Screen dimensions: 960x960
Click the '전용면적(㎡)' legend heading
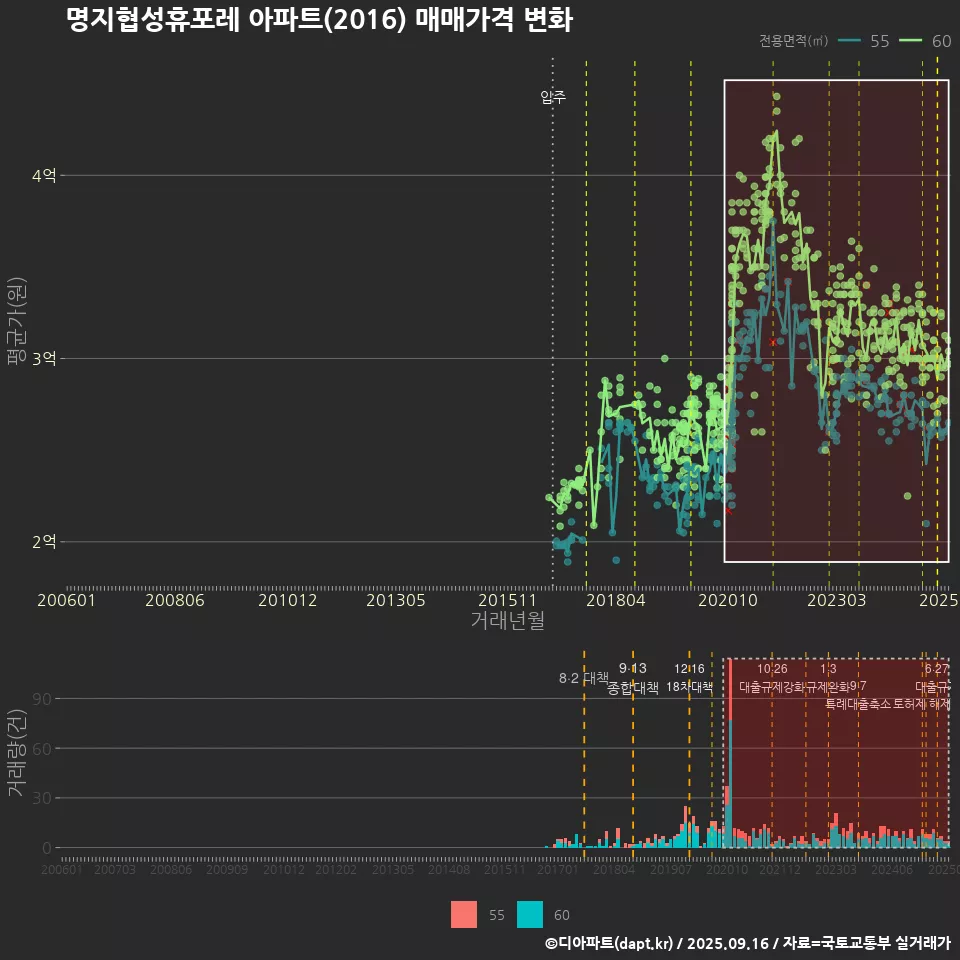(x=793, y=40)
